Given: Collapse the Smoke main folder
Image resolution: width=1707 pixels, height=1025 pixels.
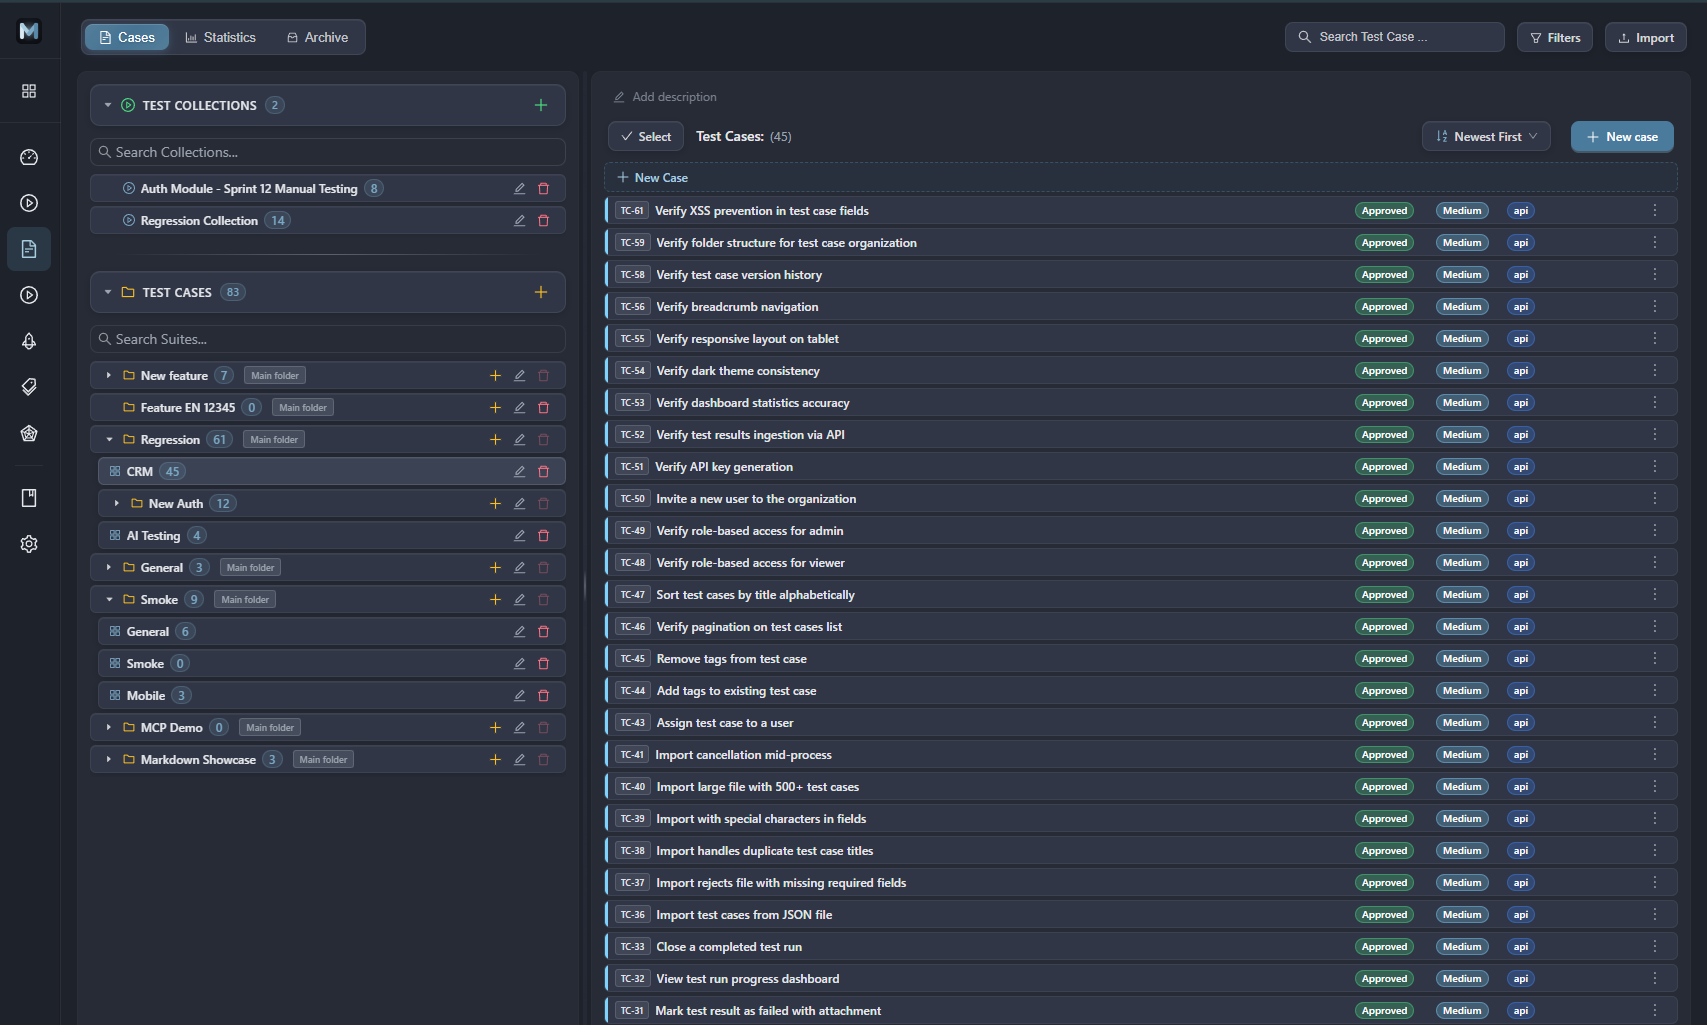Looking at the screenshot, I should (x=109, y=600).
